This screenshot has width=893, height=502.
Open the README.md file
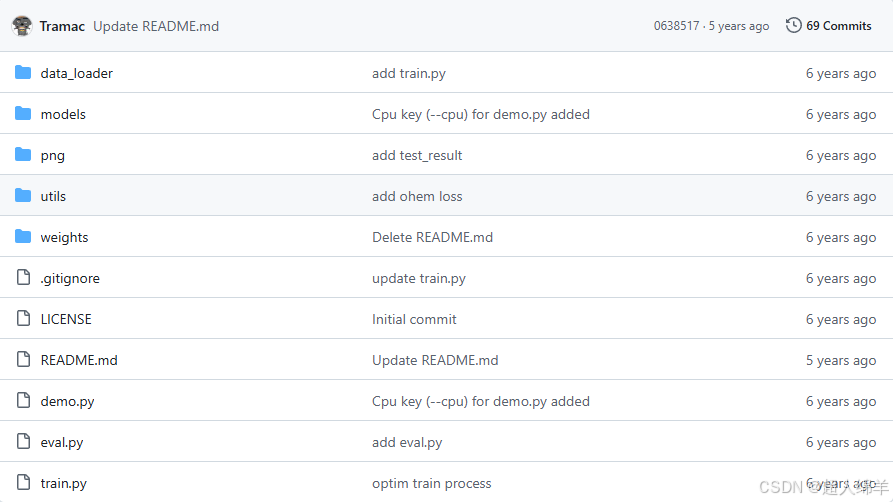[79, 360]
